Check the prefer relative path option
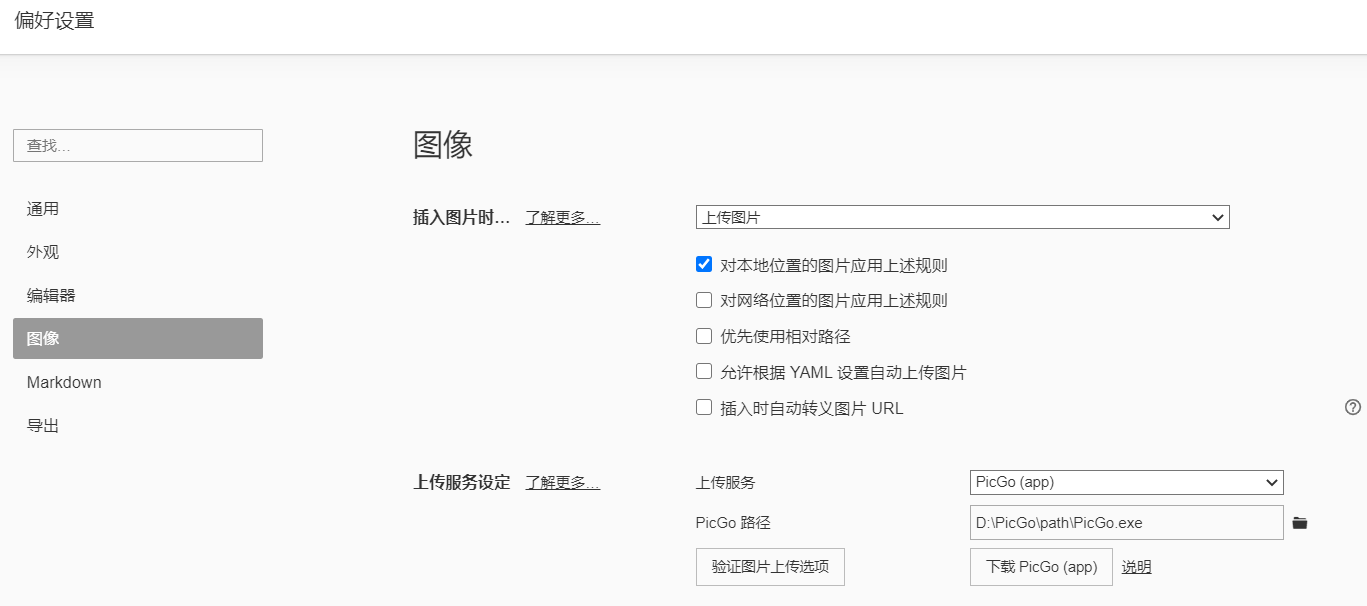 point(704,336)
